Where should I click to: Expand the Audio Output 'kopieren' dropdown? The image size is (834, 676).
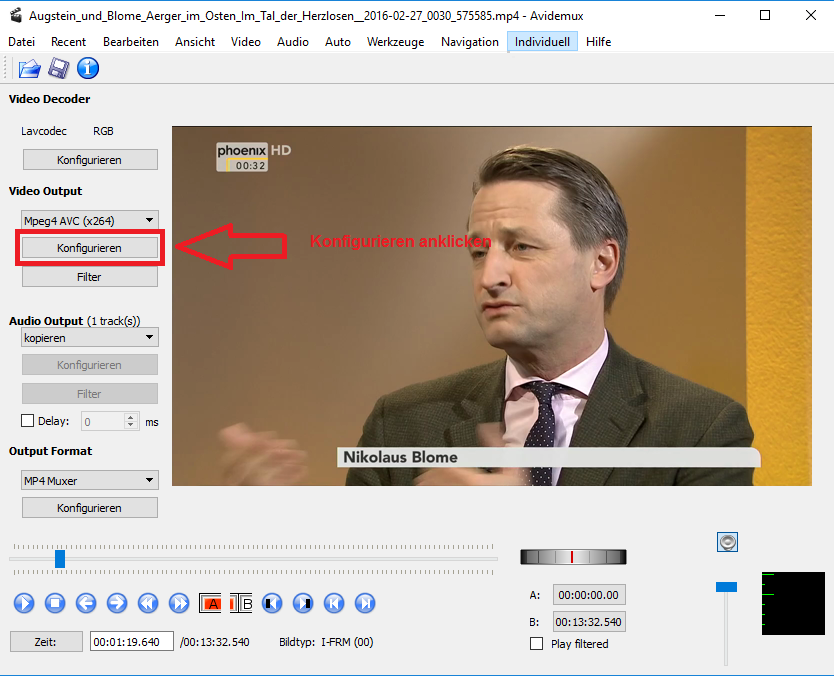90,338
